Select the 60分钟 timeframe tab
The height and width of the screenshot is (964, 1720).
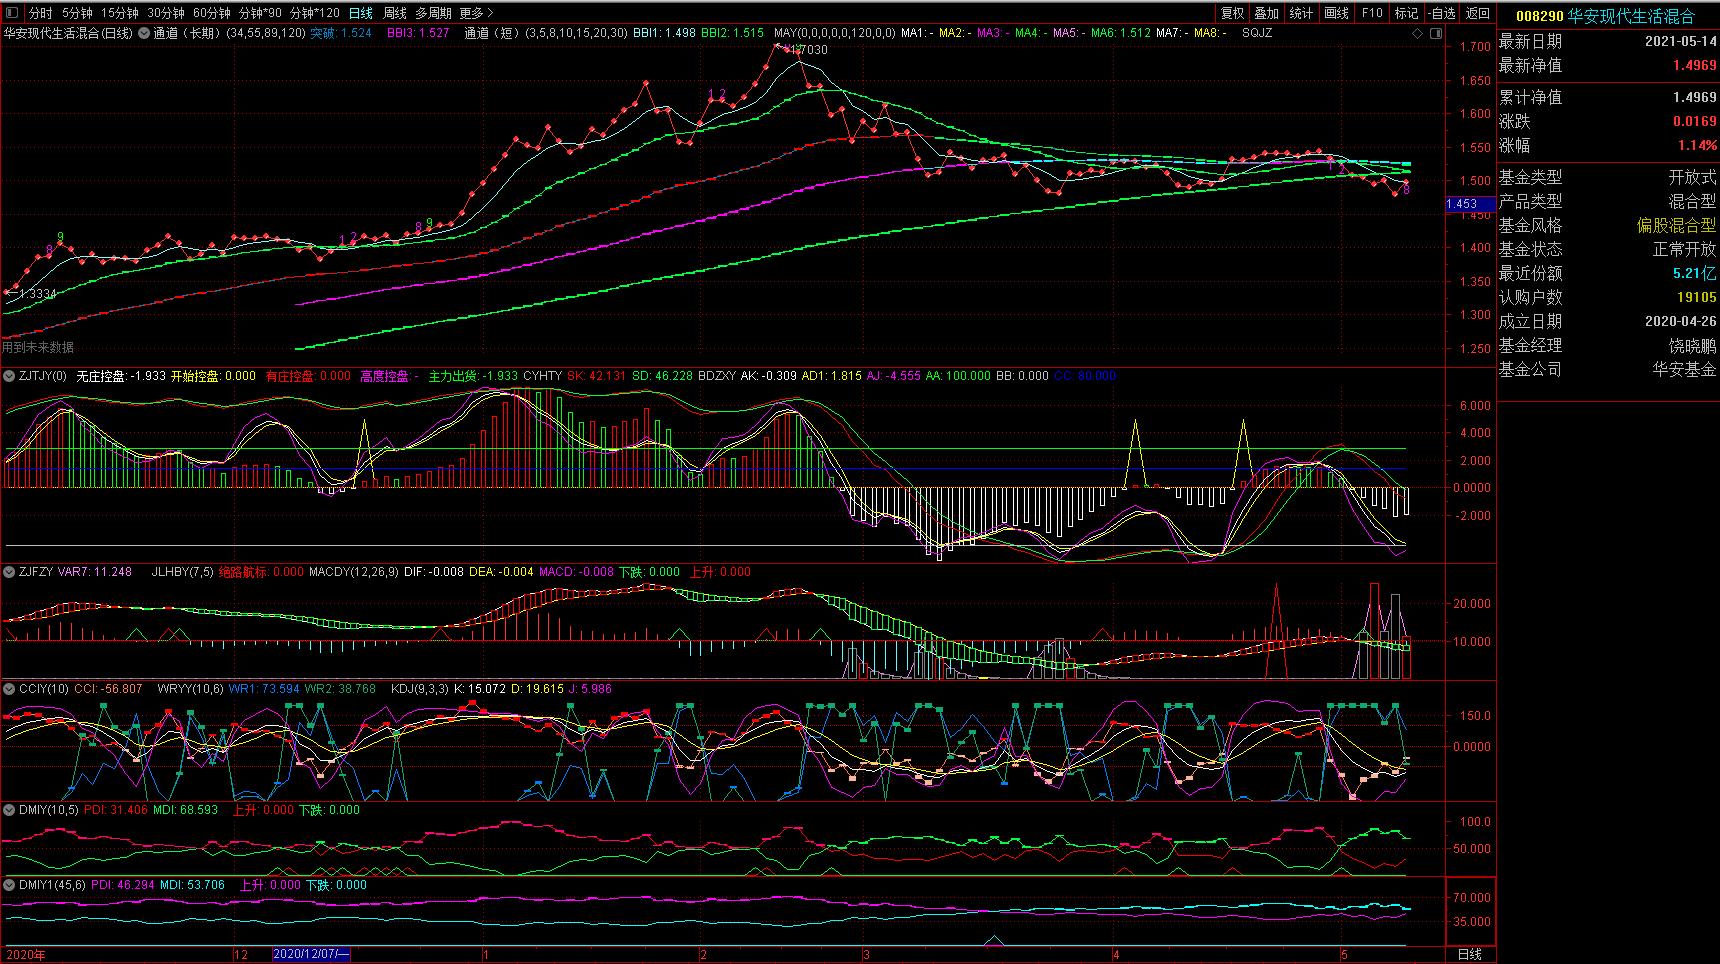[x=211, y=13]
